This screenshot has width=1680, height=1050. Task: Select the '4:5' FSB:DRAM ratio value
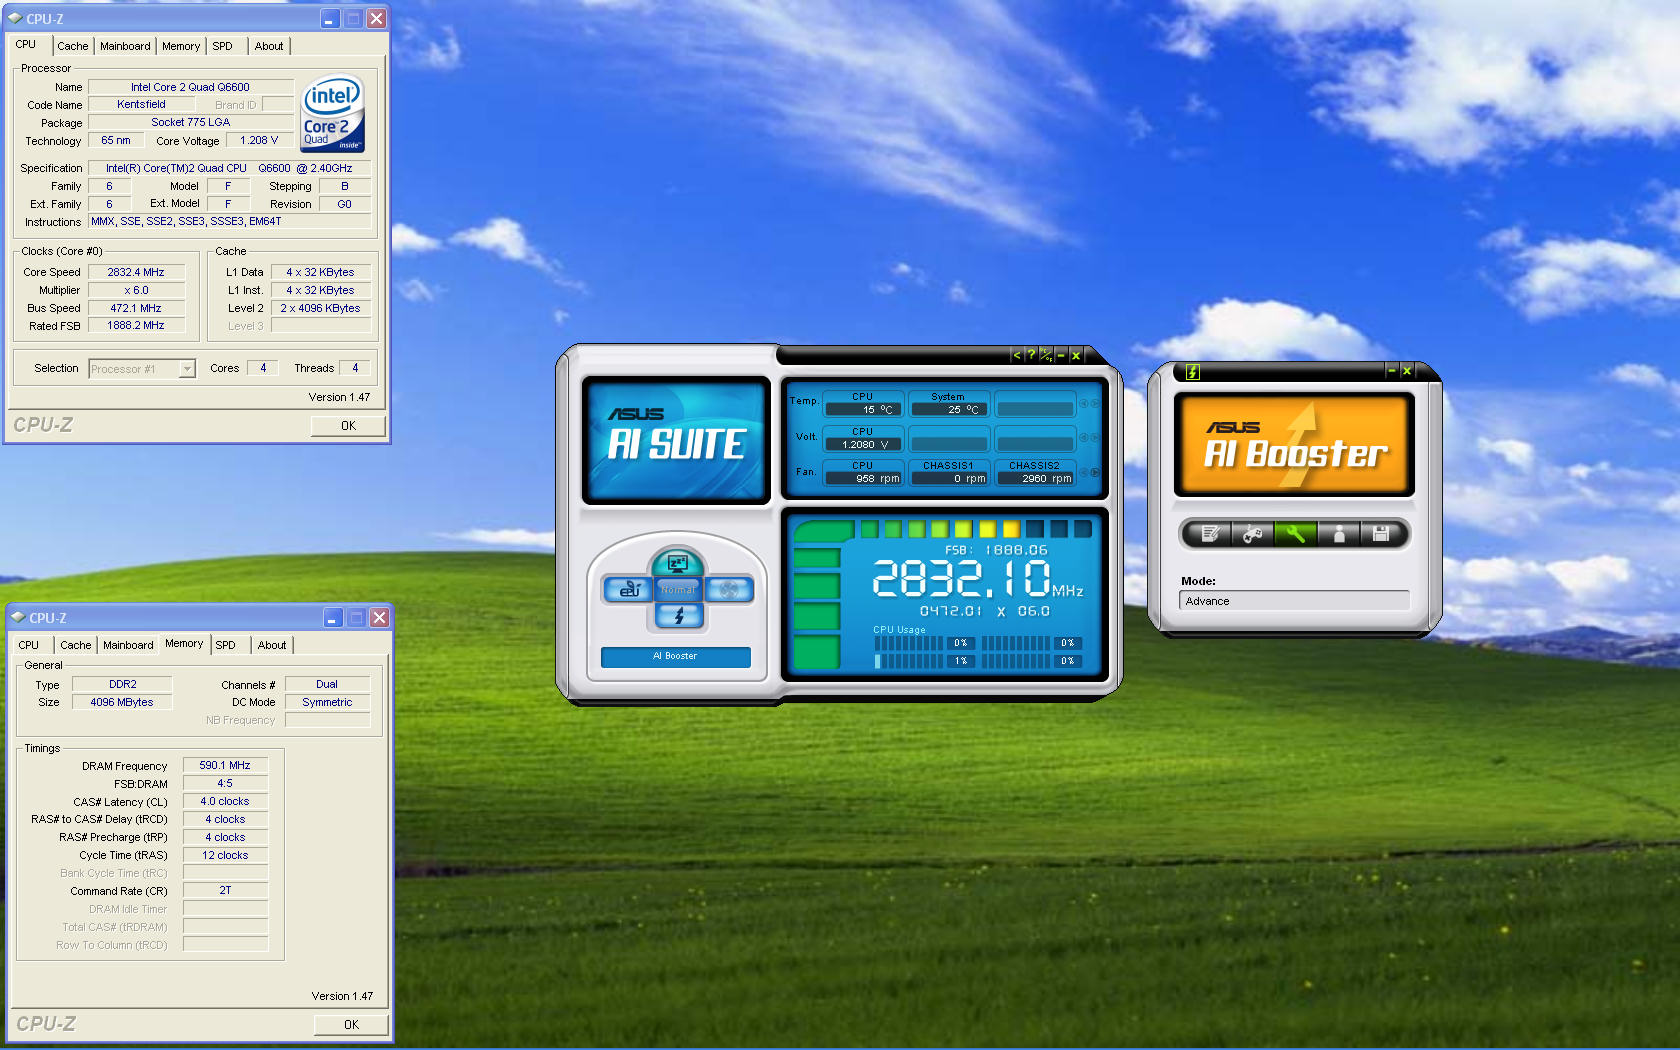225,783
